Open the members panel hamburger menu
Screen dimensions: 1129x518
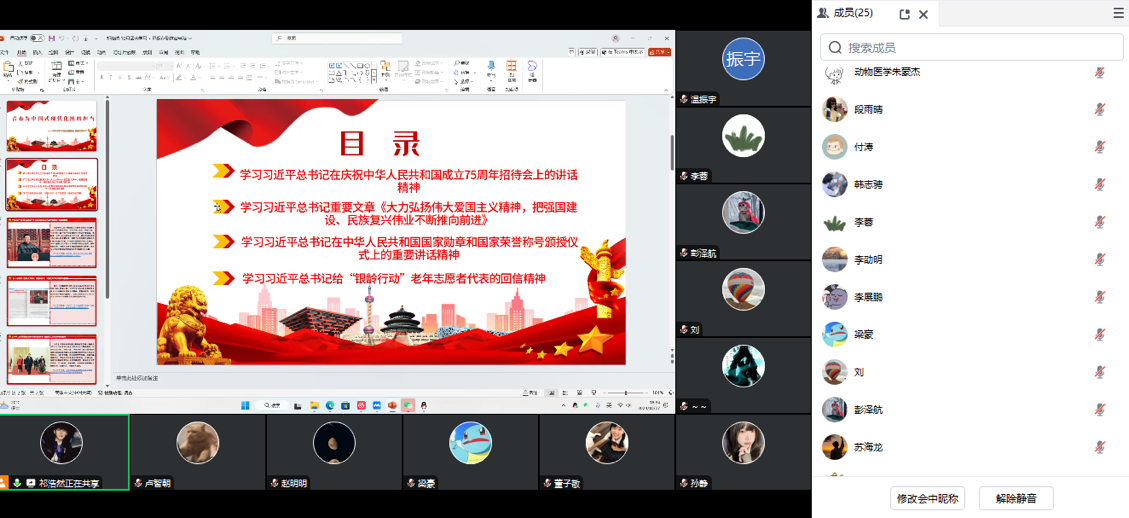(1118, 13)
